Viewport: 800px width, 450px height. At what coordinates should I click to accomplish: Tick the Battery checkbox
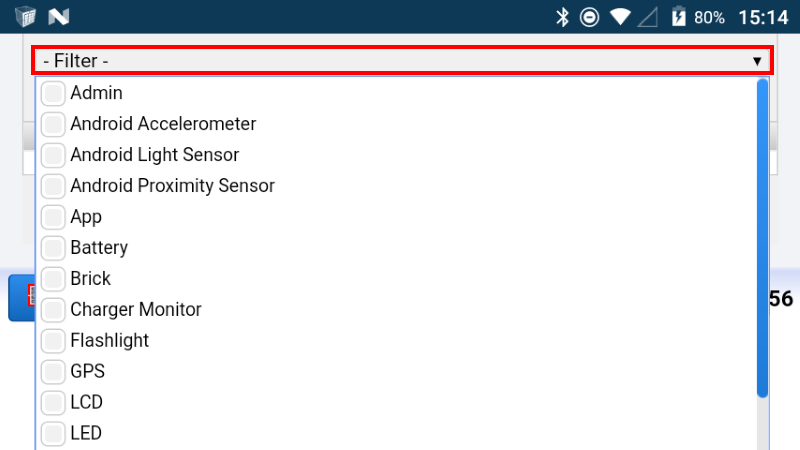(x=53, y=248)
